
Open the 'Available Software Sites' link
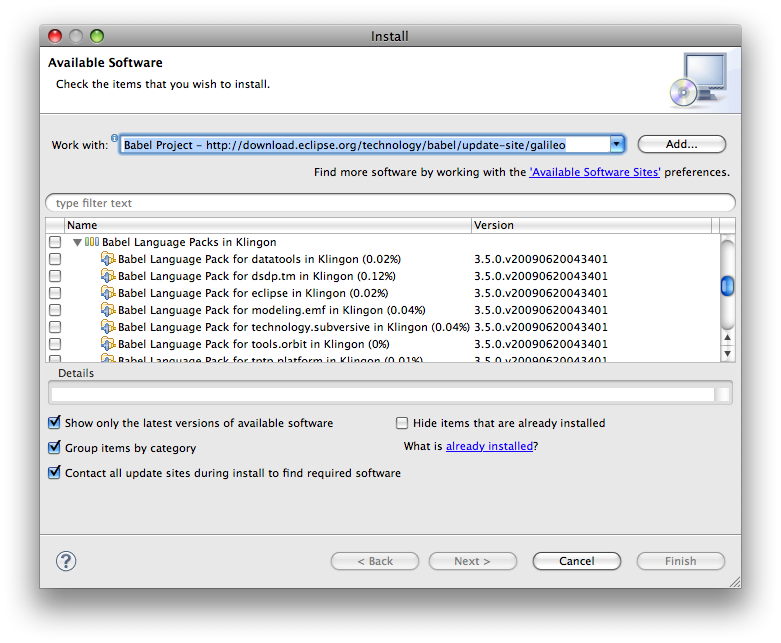pos(595,172)
